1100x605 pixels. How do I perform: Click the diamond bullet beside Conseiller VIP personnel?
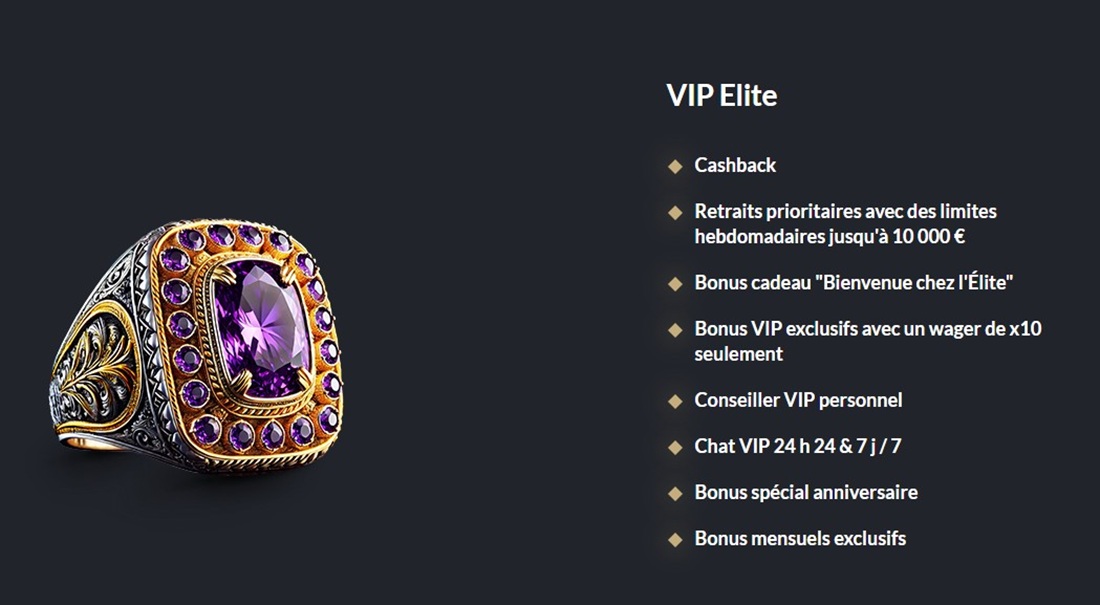click(675, 401)
